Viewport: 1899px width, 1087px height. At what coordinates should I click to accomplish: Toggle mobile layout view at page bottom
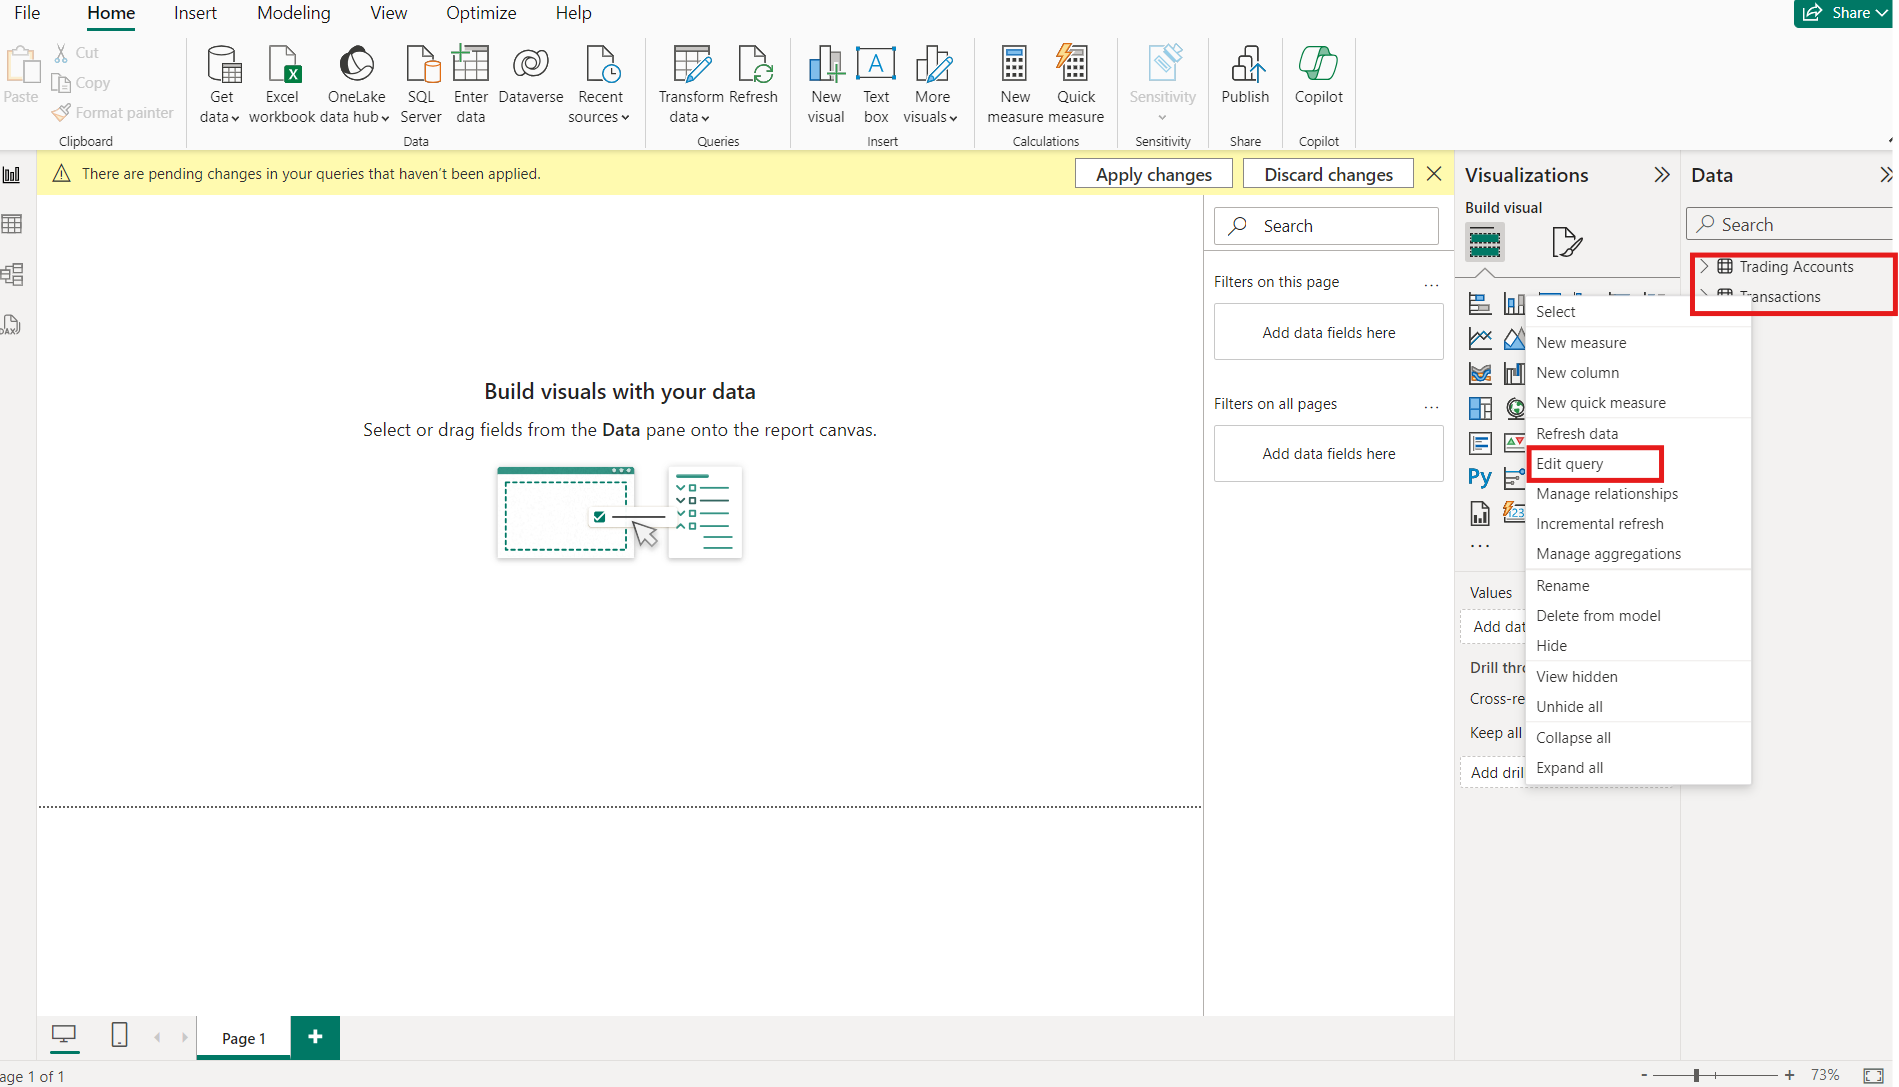[x=119, y=1037]
